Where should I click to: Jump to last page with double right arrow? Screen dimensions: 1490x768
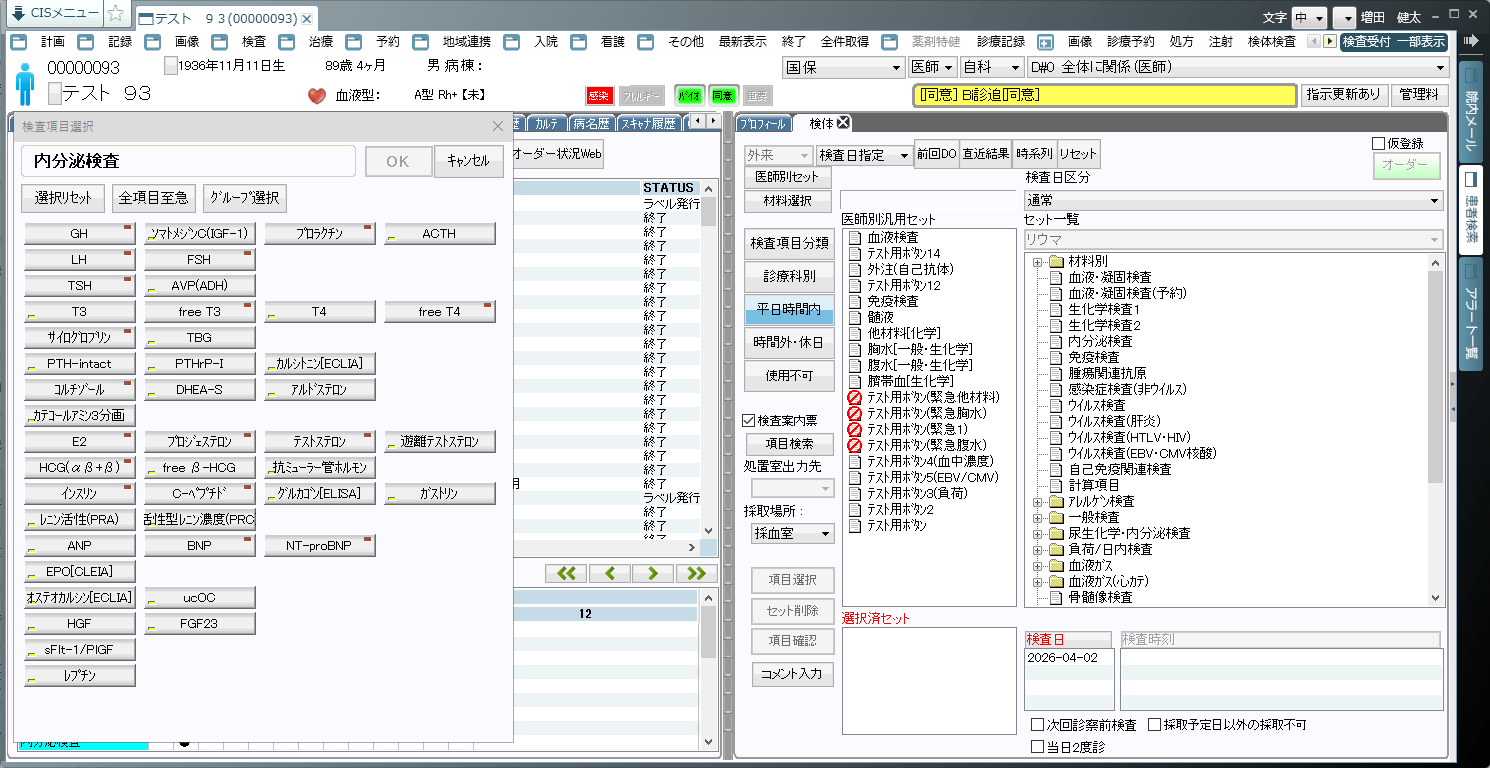point(697,573)
